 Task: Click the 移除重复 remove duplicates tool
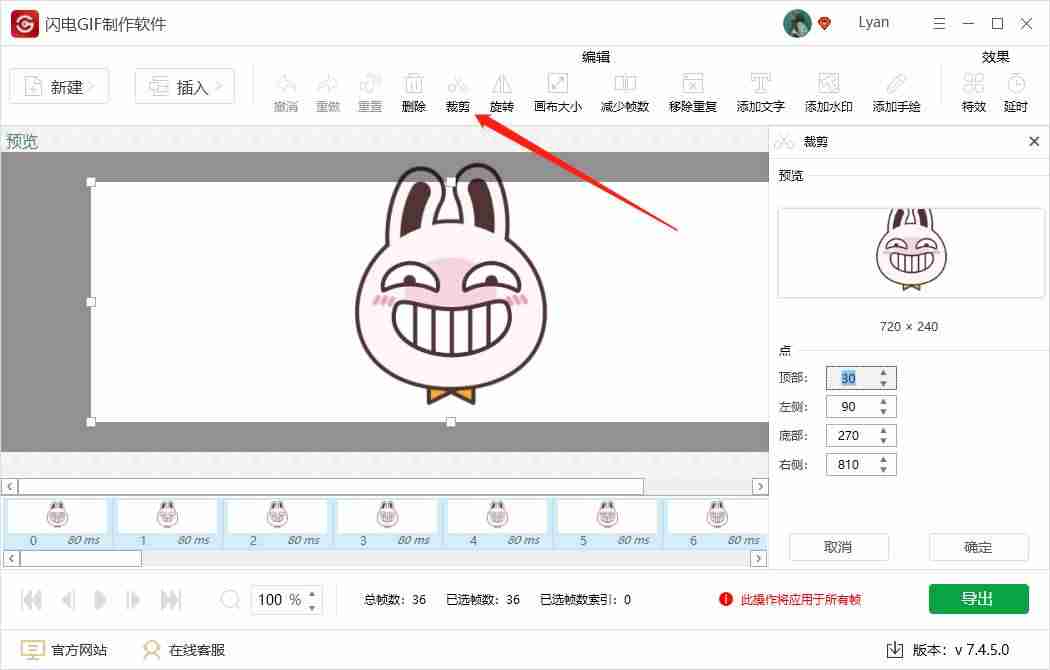692,92
